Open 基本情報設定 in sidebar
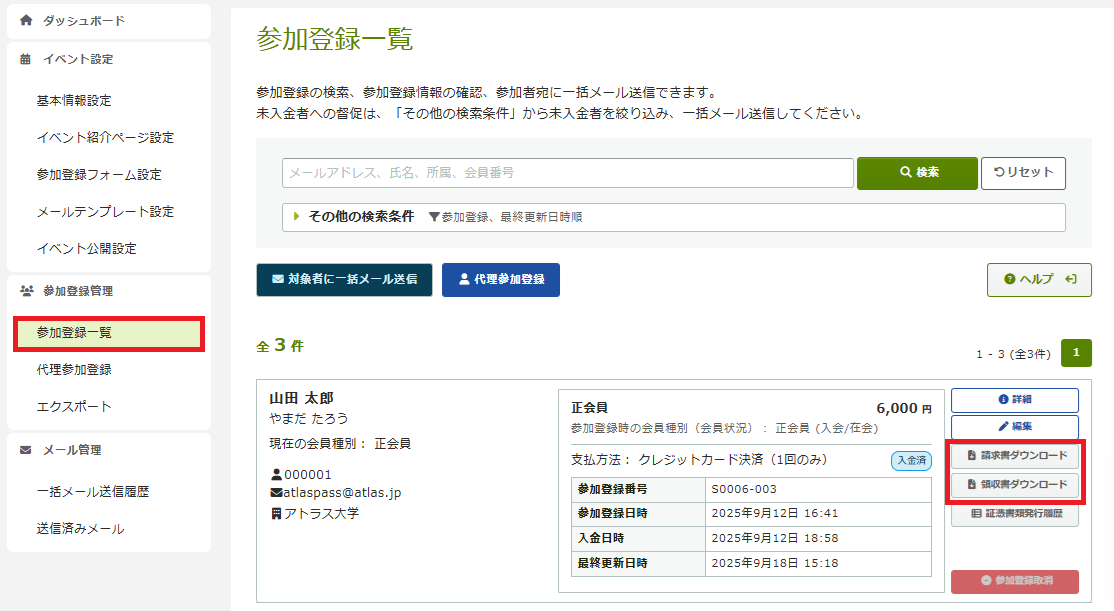1114x611 pixels. click(x=74, y=101)
